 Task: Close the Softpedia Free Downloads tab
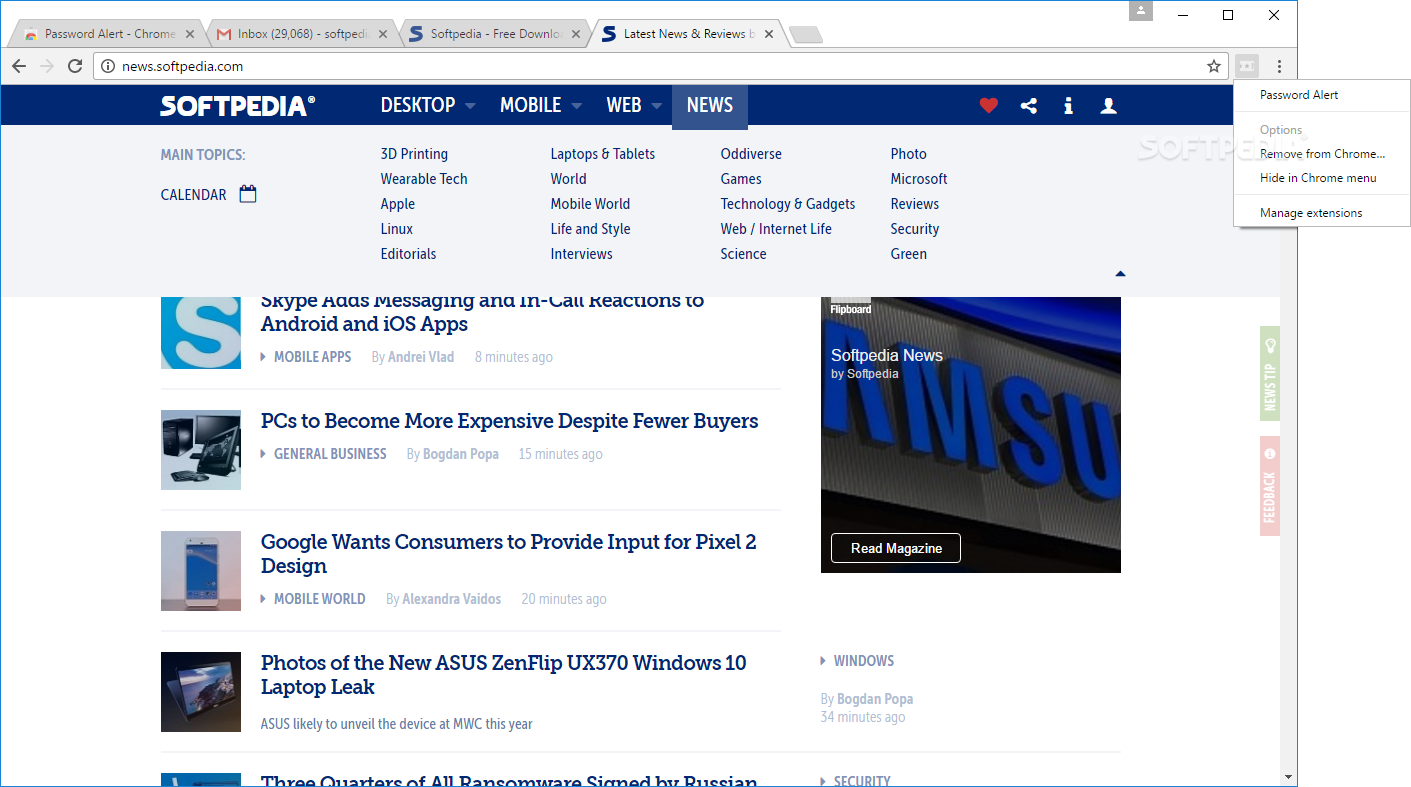pyautogui.click(x=575, y=34)
